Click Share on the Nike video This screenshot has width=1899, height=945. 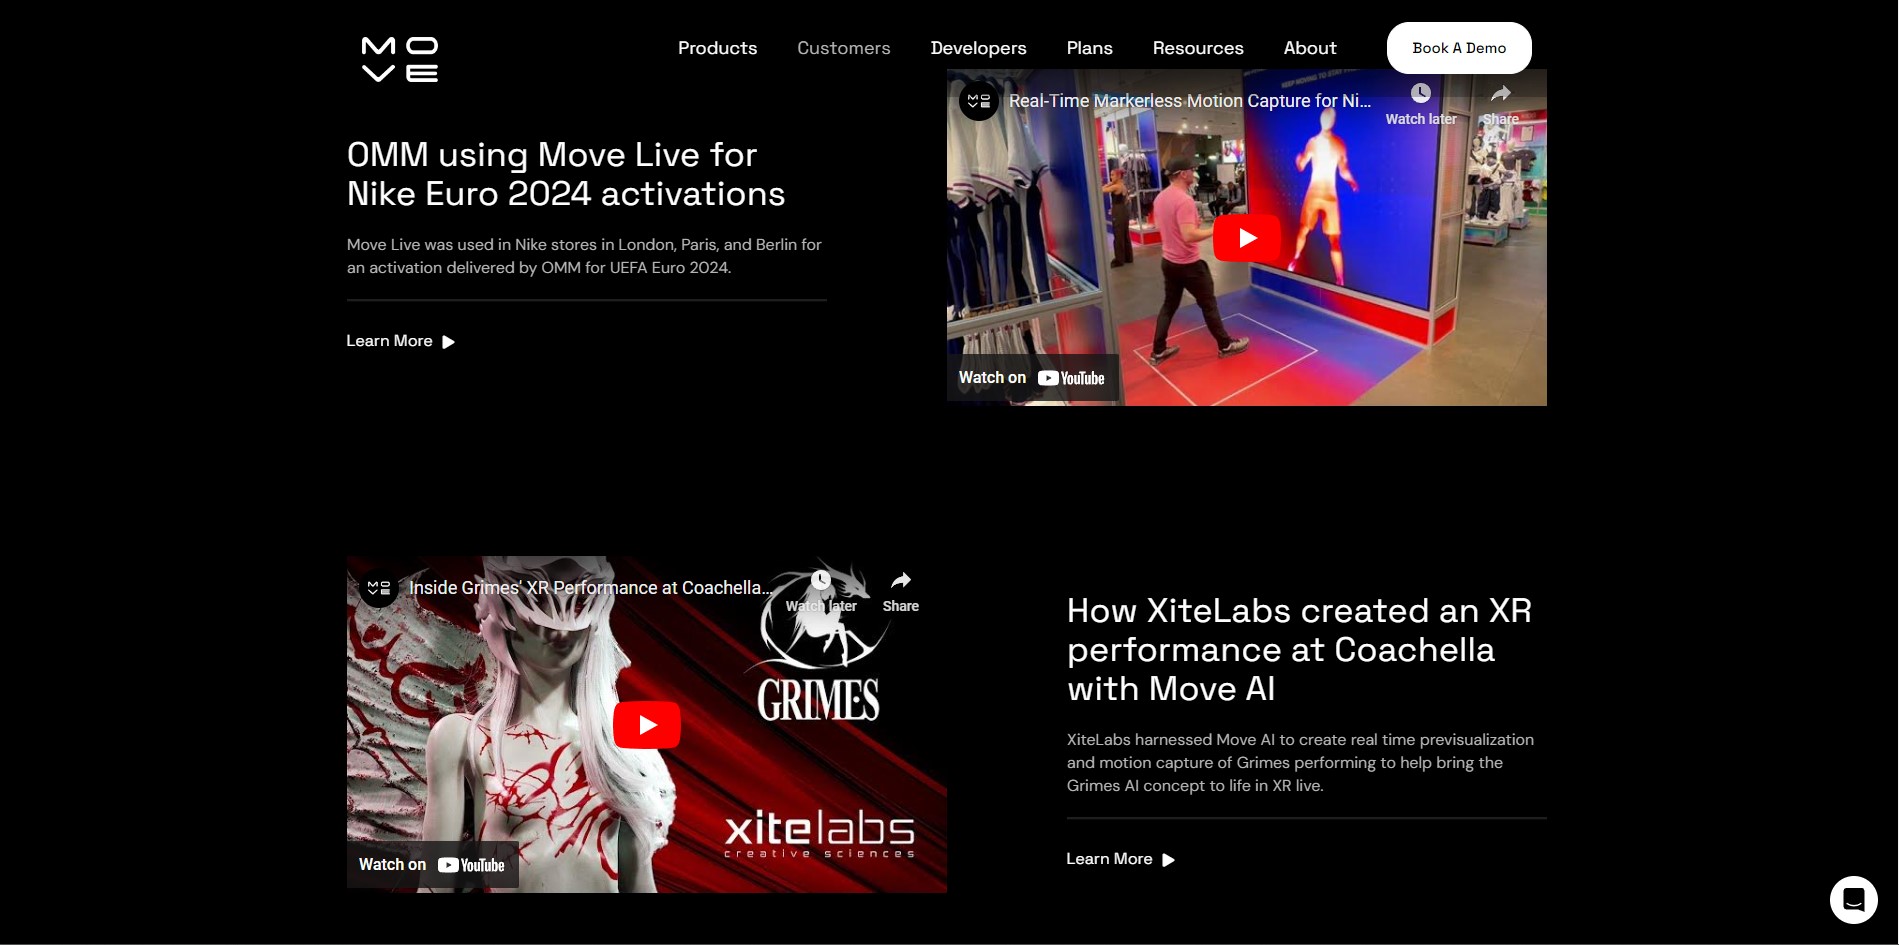pyautogui.click(x=1500, y=104)
